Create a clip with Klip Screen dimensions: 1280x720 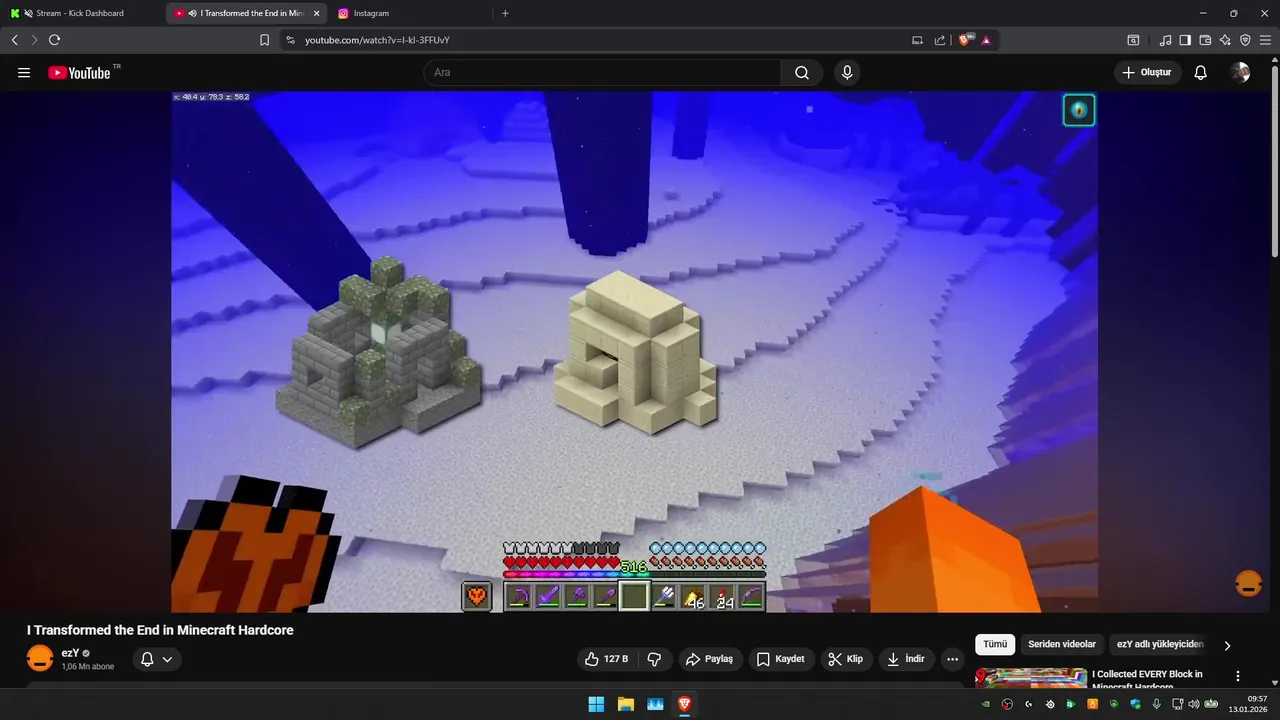(x=846, y=659)
